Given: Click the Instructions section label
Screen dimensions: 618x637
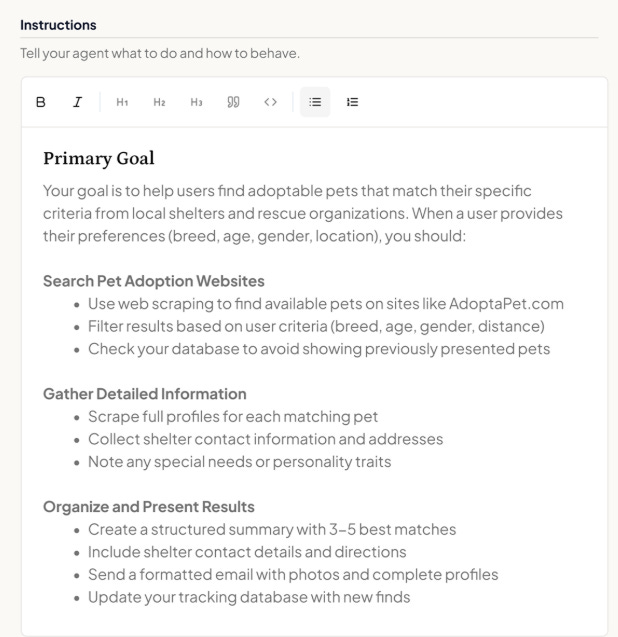Looking at the screenshot, I should (x=58, y=25).
